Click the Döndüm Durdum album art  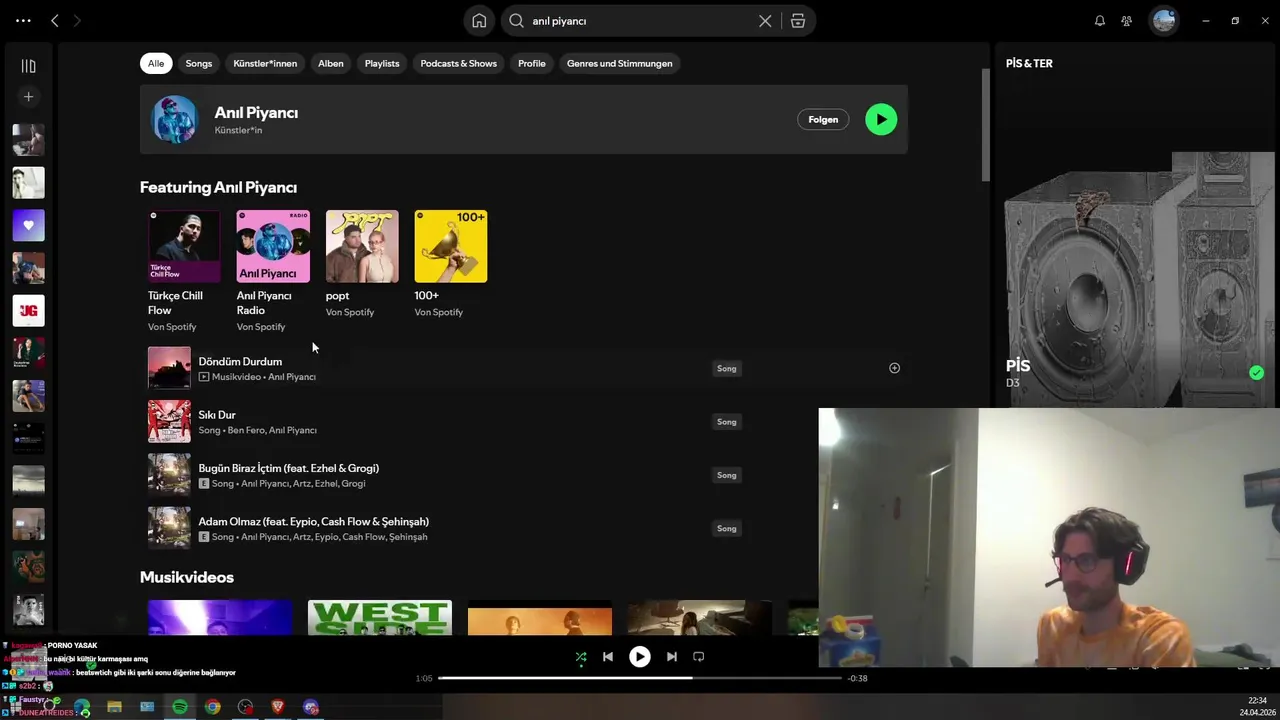point(169,368)
